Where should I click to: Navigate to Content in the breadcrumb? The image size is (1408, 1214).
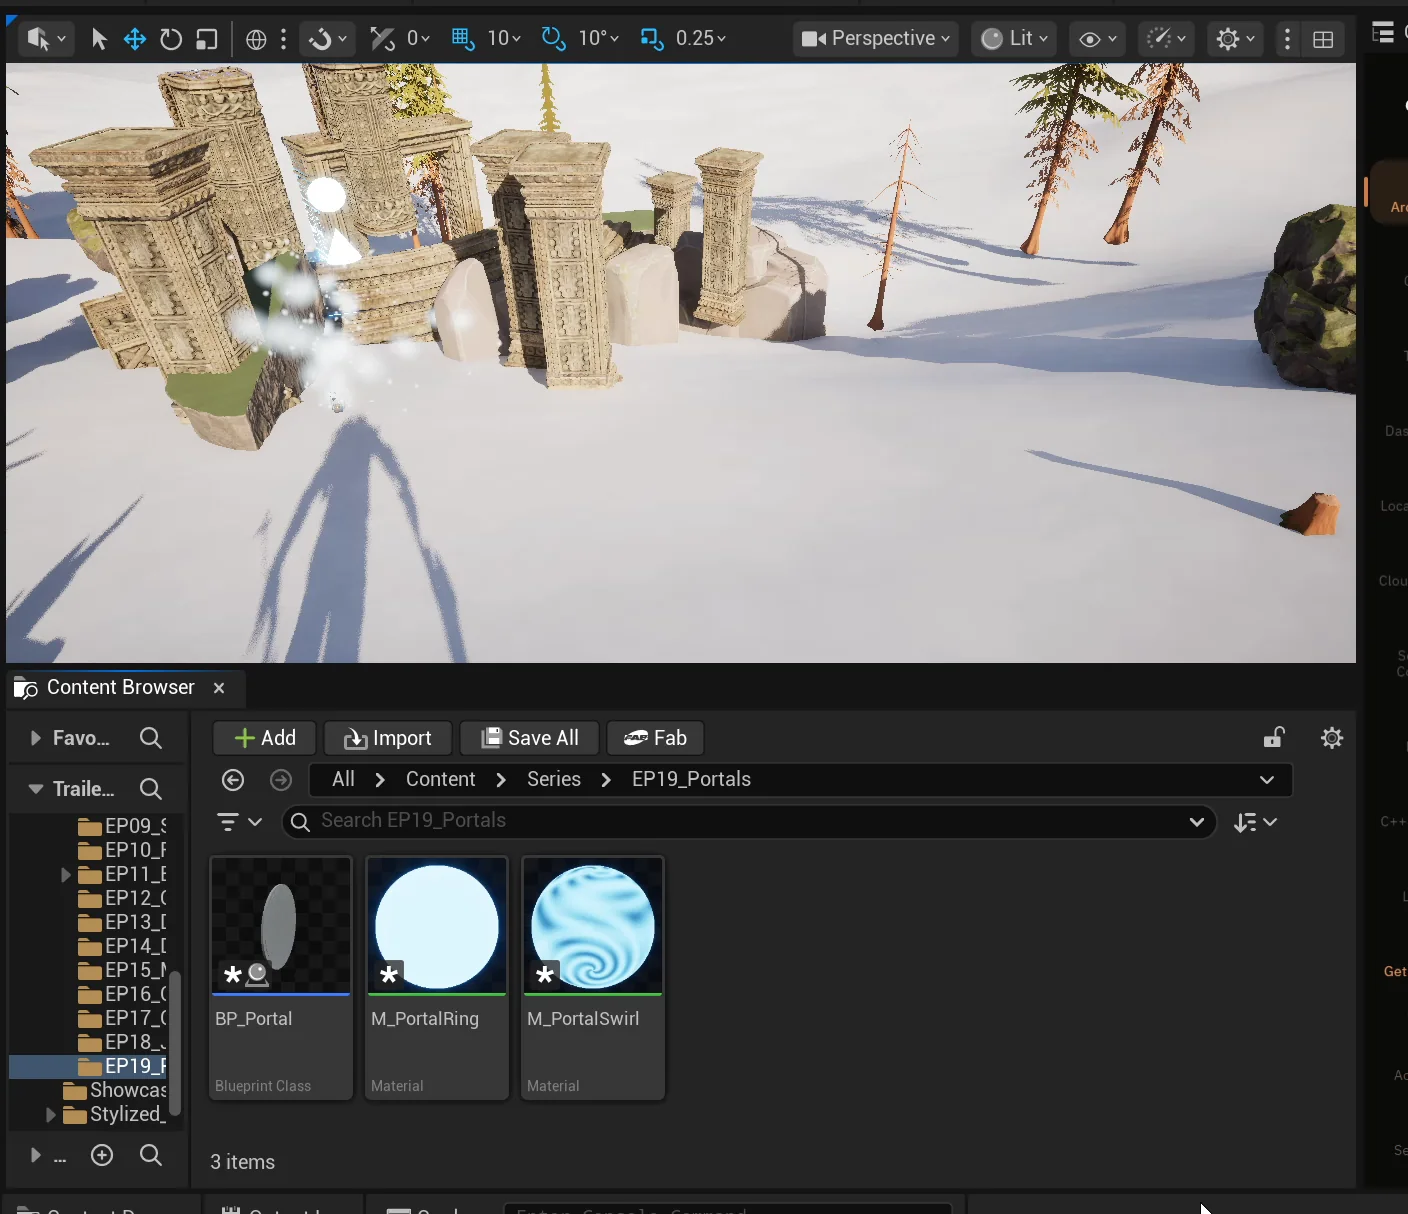441,780
